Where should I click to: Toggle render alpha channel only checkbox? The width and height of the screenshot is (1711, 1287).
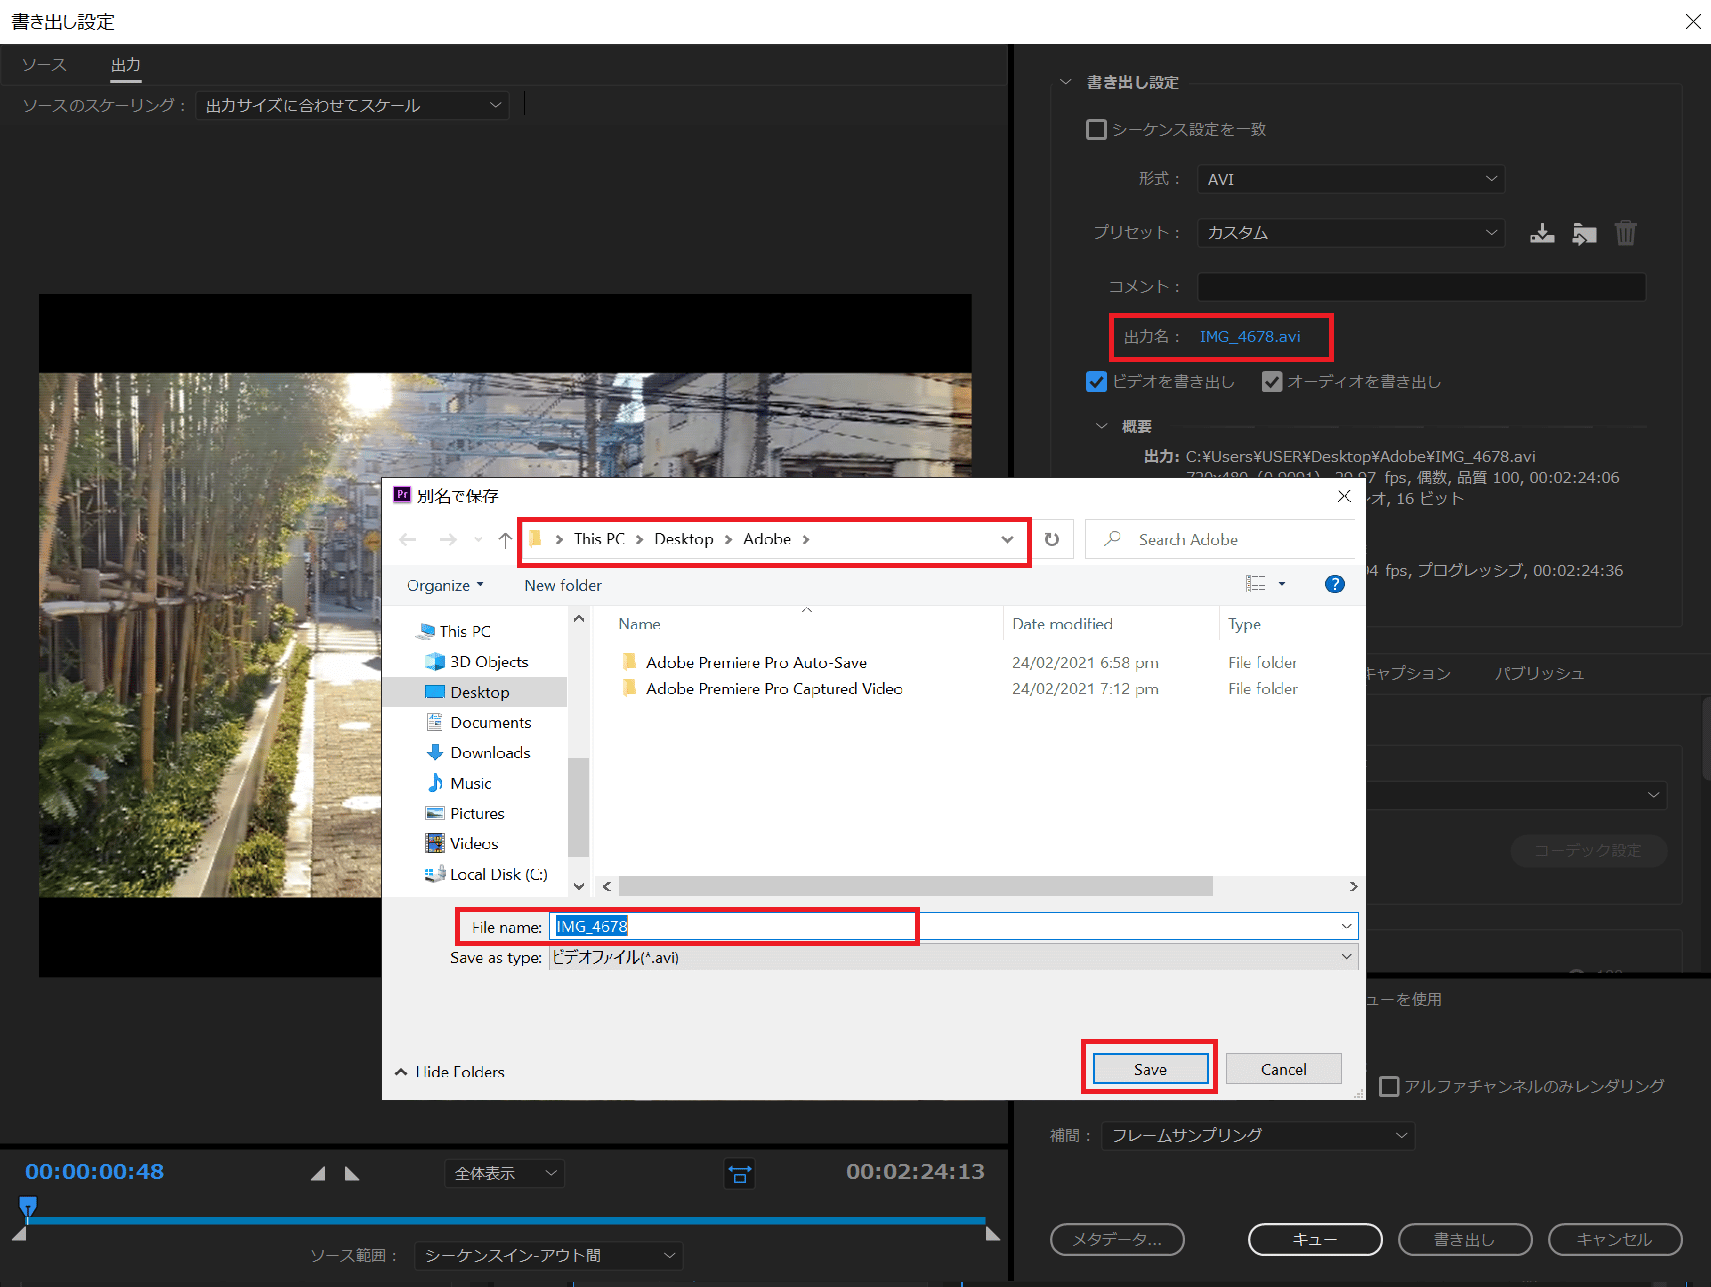point(1389,1086)
